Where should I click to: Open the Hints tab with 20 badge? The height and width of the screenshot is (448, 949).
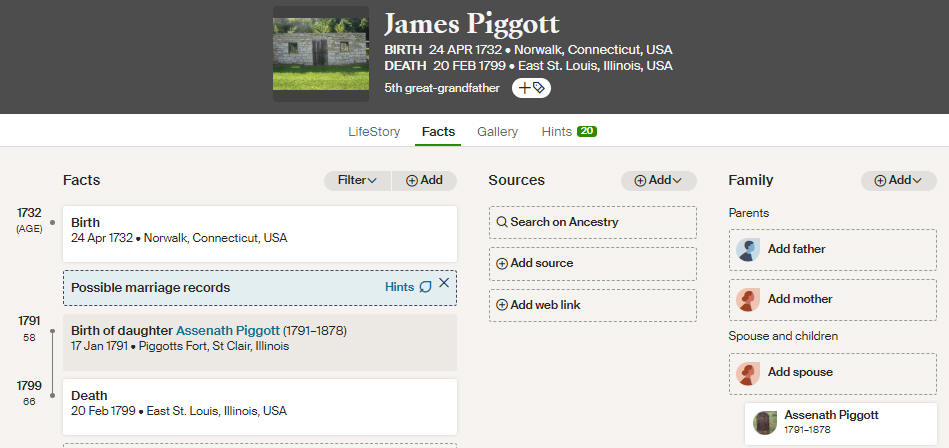pyautogui.click(x=569, y=131)
